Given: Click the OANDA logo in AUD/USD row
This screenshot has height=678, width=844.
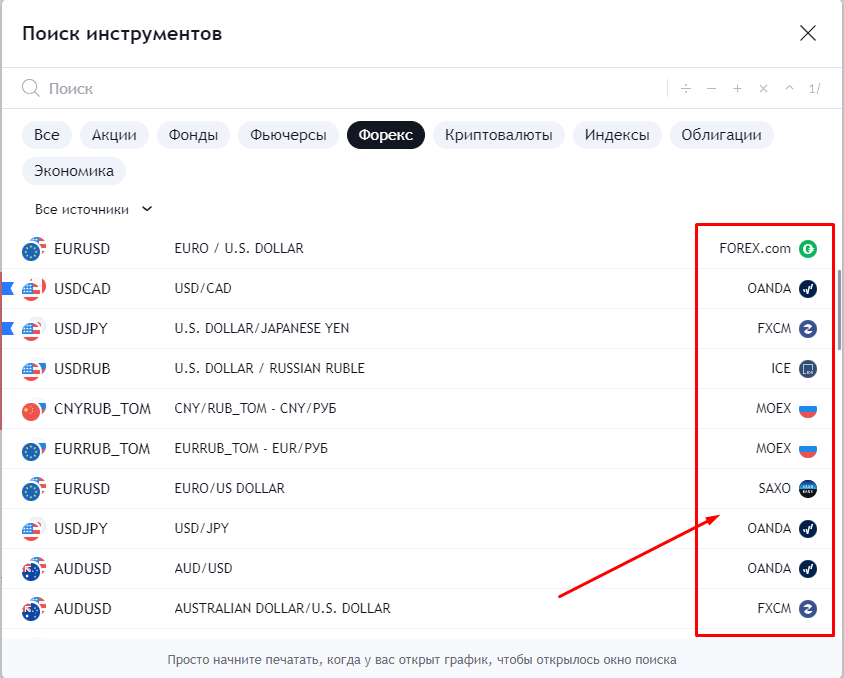Looking at the screenshot, I should click(807, 568).
